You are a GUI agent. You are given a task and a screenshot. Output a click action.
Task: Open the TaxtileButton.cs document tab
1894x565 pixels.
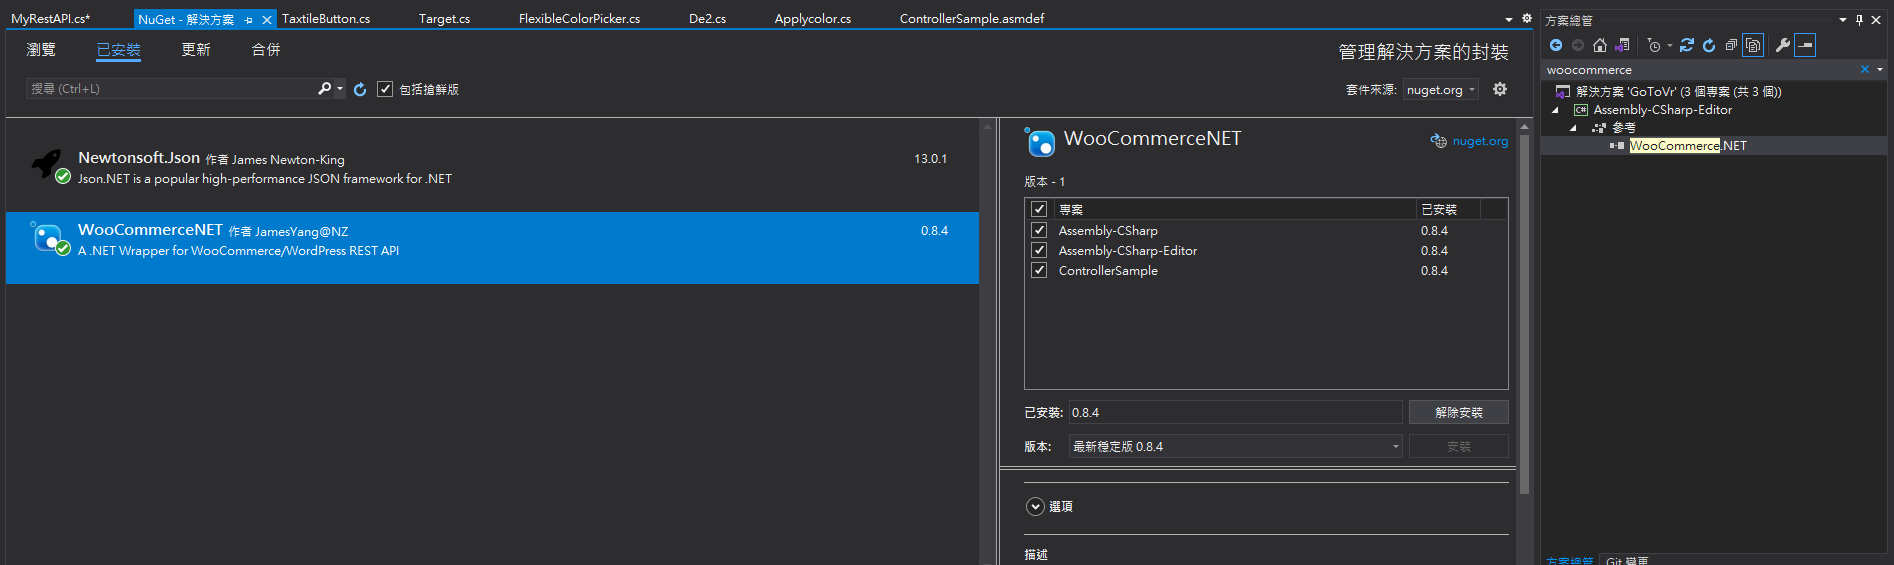[x=326, y=19]
